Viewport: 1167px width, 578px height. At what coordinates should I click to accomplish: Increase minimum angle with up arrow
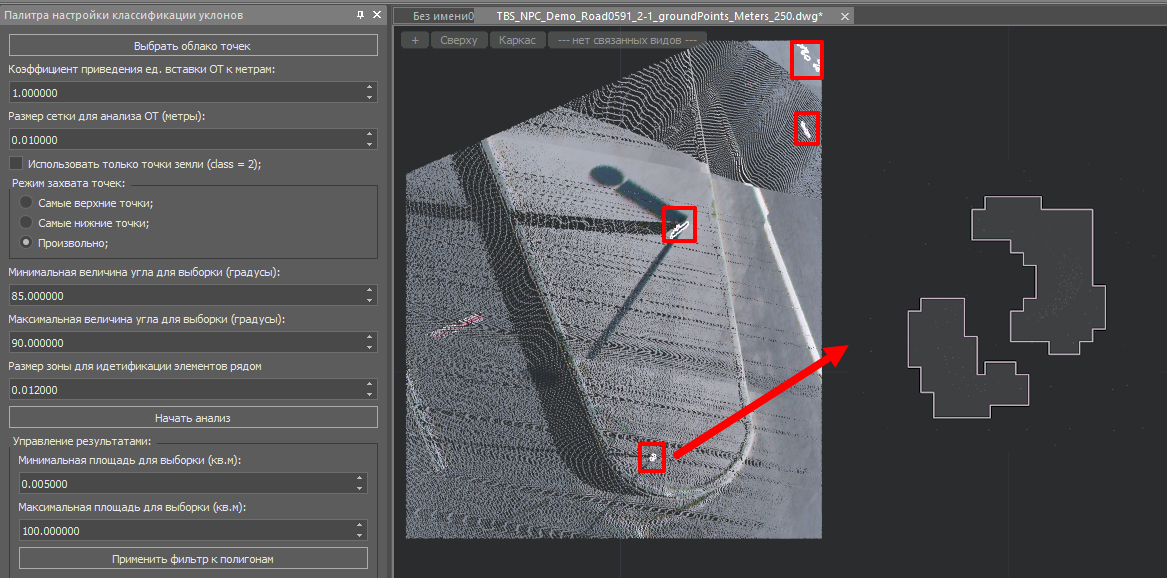[370, 291]
